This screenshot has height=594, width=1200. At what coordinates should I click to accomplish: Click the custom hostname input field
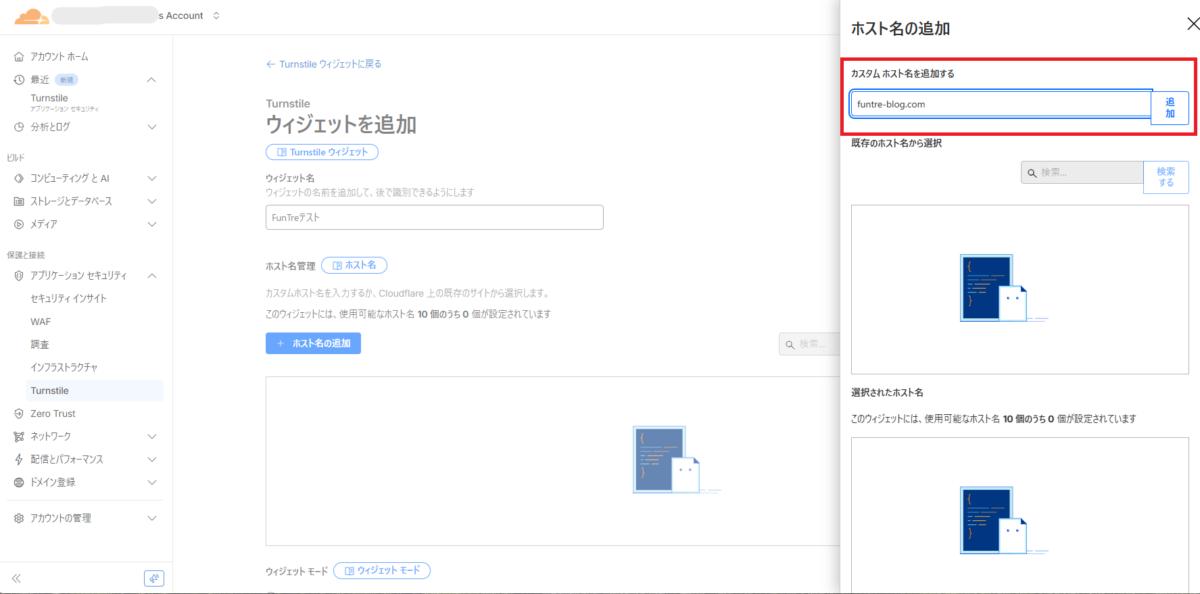click(x=1000, y=104)
